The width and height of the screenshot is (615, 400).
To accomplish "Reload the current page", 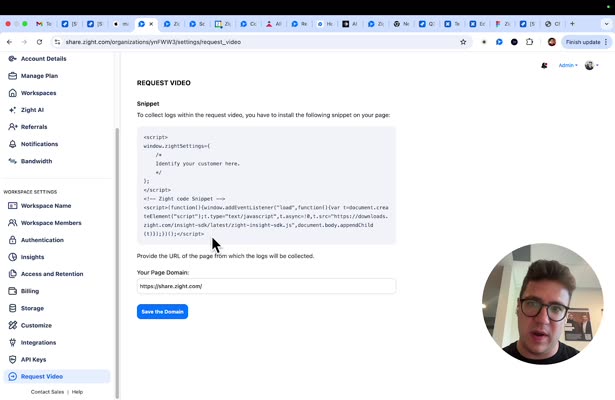I will tap(39, 42).
